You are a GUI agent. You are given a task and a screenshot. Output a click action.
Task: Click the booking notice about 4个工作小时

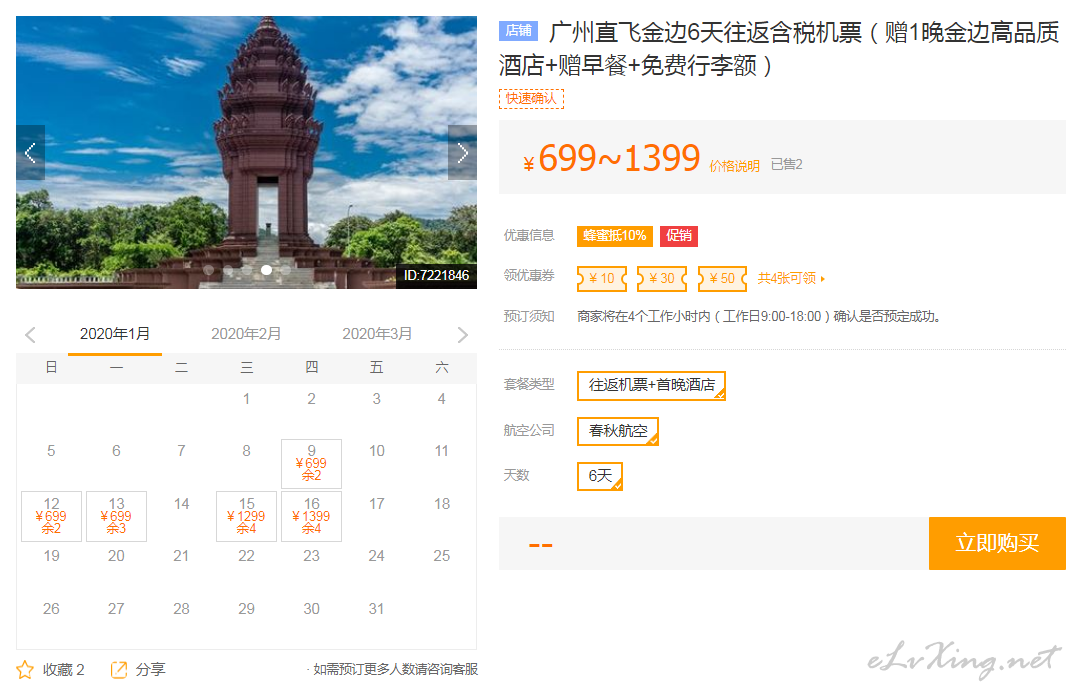click(x=759, y=316)
